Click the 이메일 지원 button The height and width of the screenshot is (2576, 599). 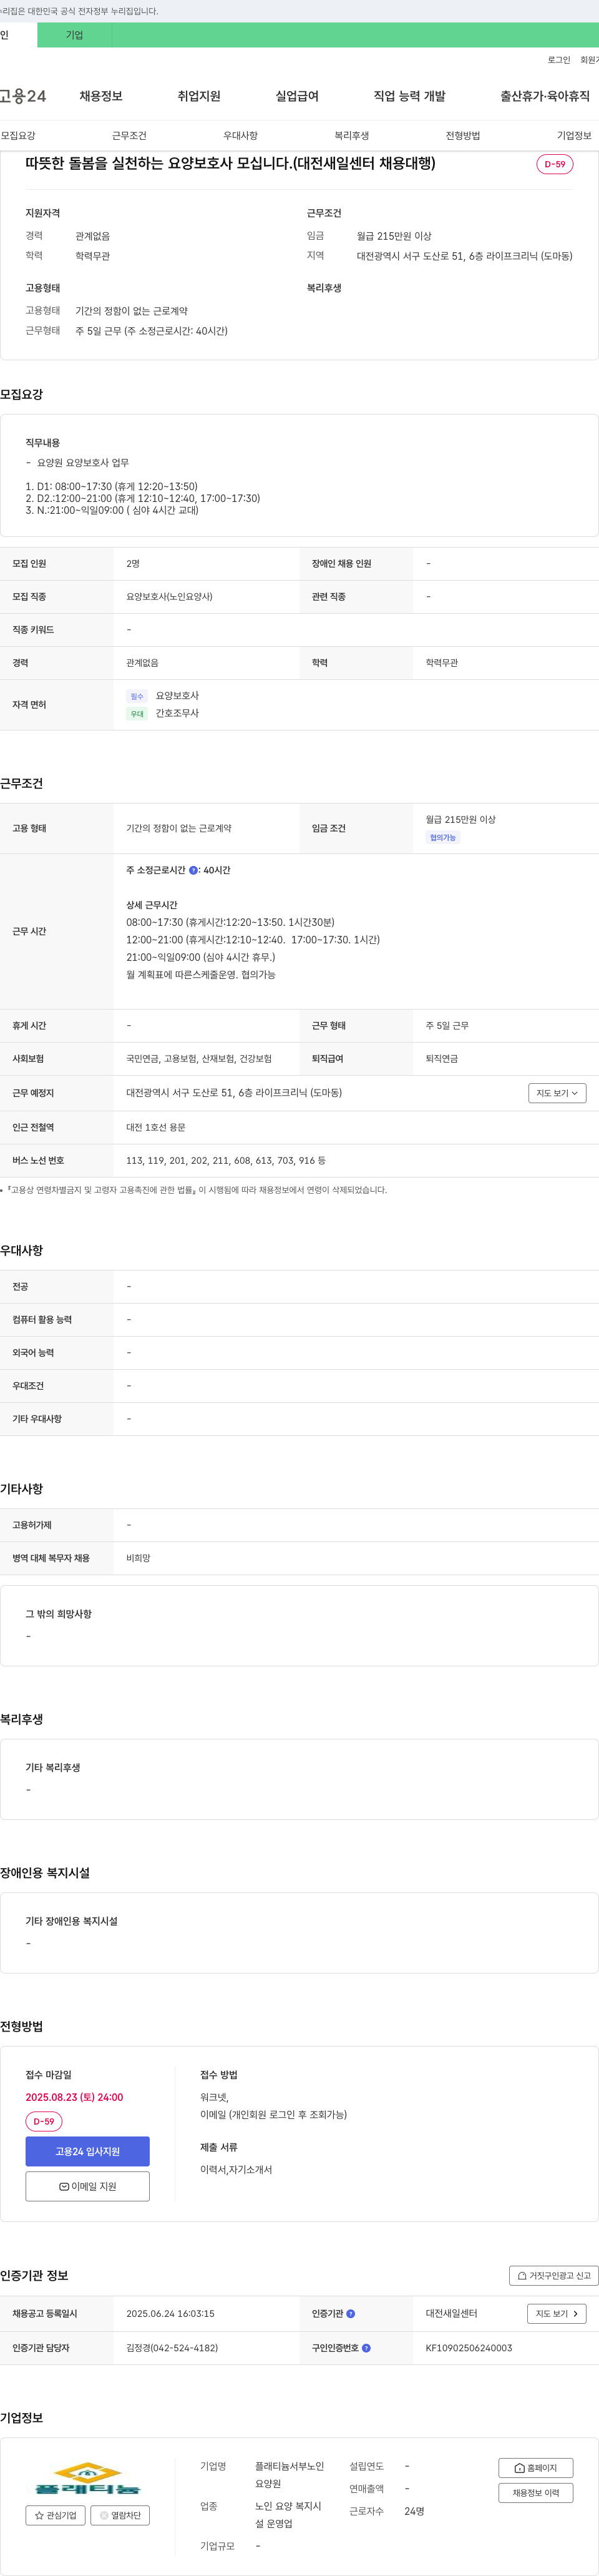(88, 2186)
